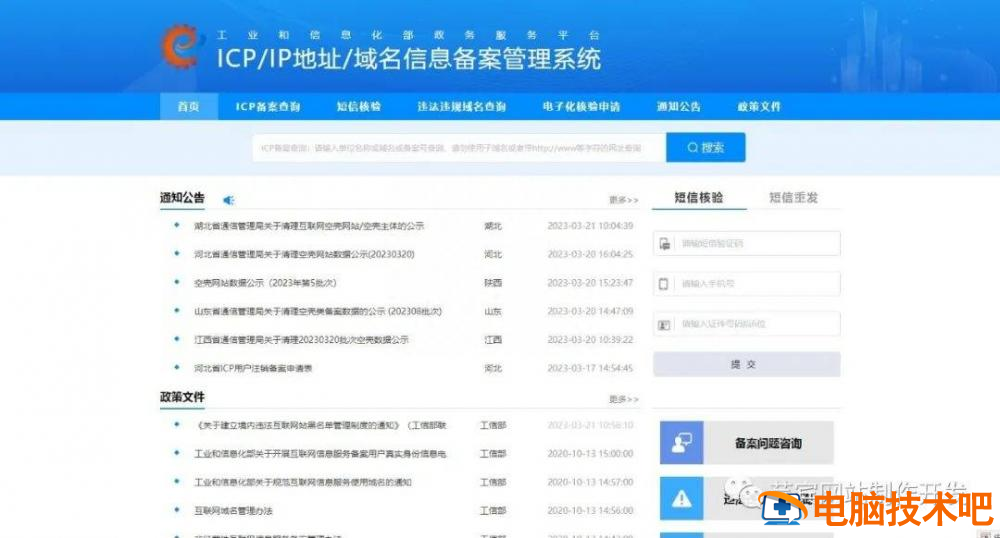Click the orange e-gear site logo
The image size is (1000, 538).
coord(181,46)
